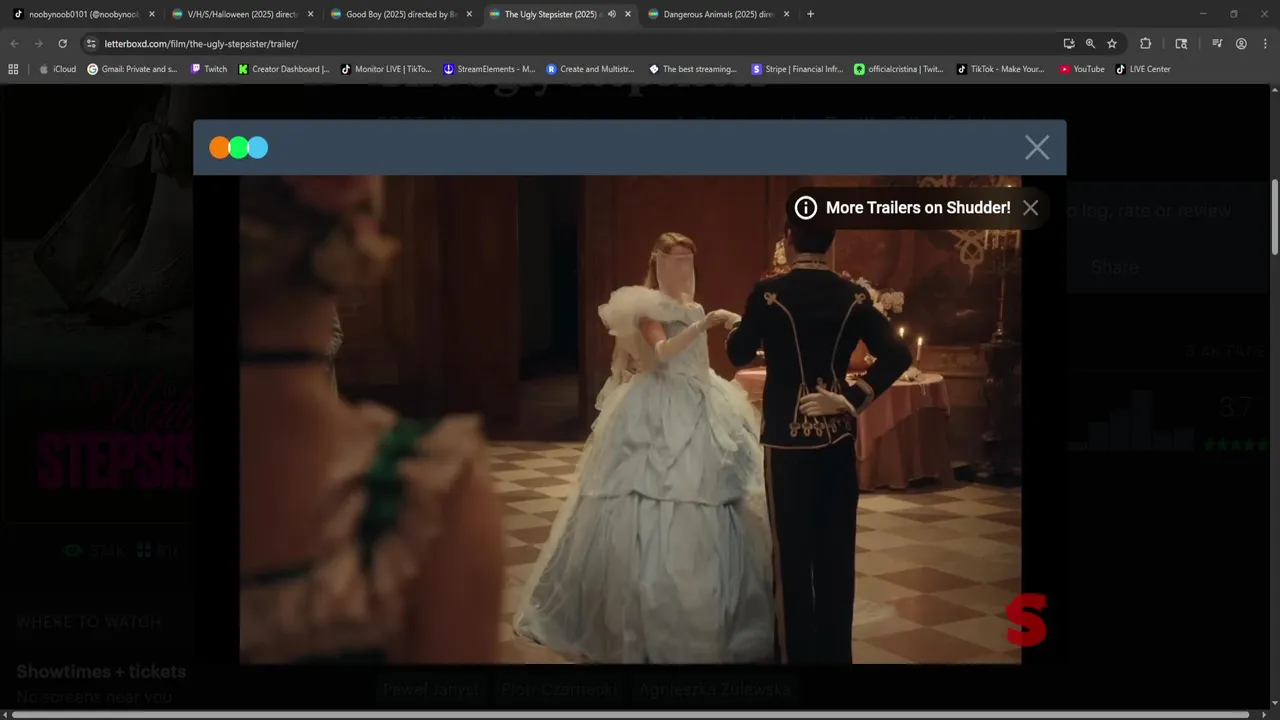Open Chrome three-dot menu

1264,44
